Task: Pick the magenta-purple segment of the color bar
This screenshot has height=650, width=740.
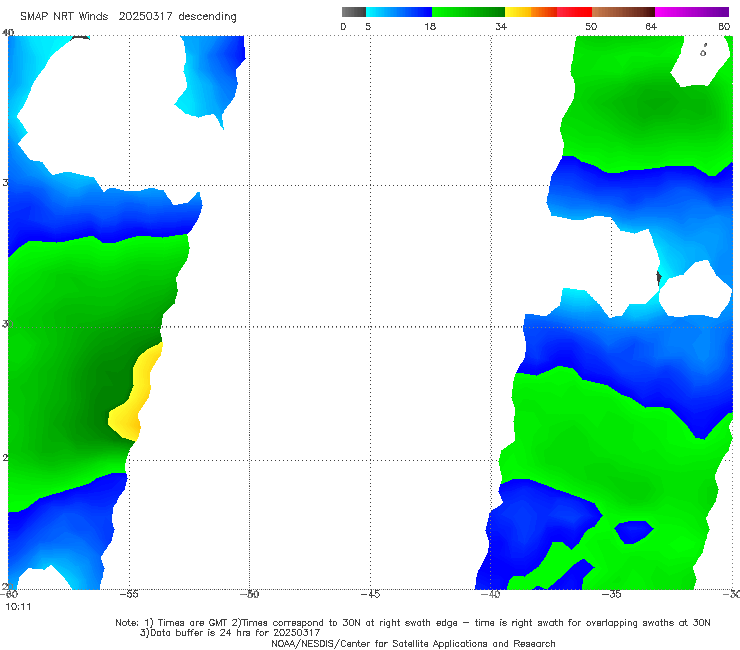Action: coord(692,12)
